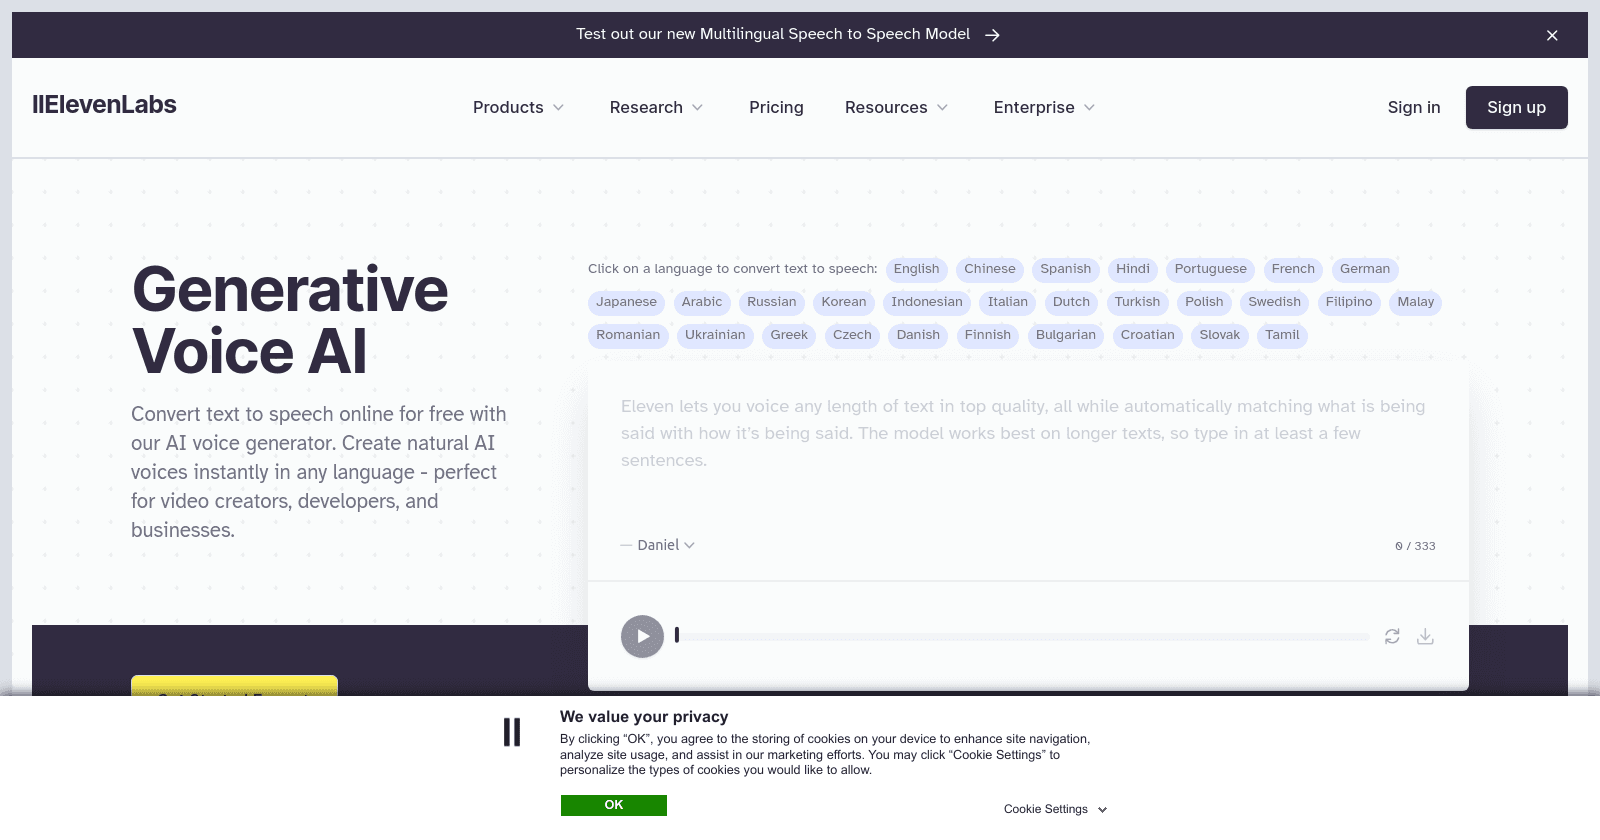The height and width of the screenshot is (840, 1600).
Task: Dismiss the top announcement banner
Action: click(1552, 35)
